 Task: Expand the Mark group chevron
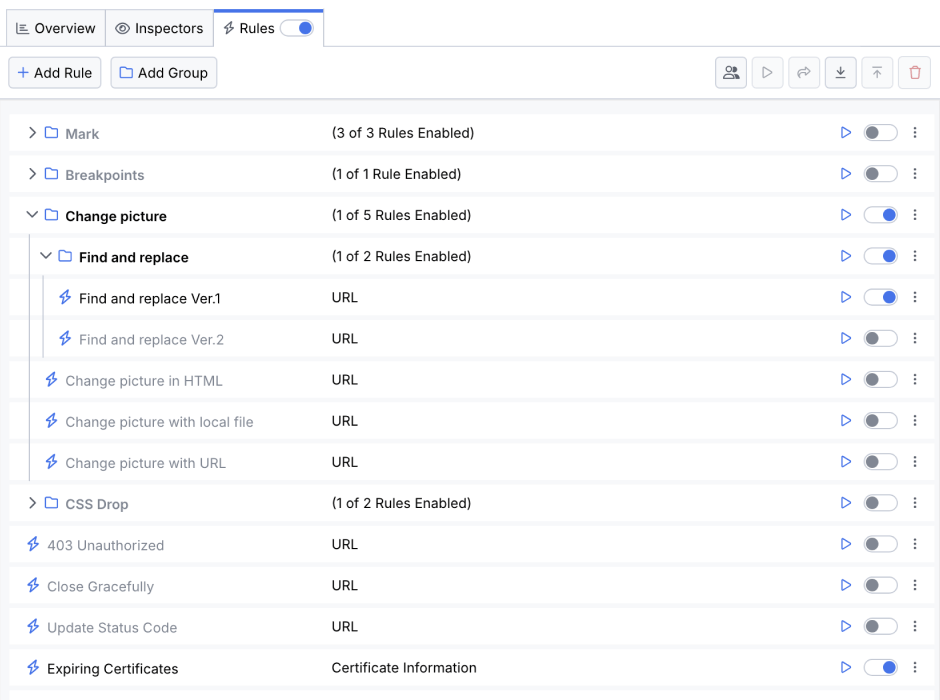pos(31,132)
